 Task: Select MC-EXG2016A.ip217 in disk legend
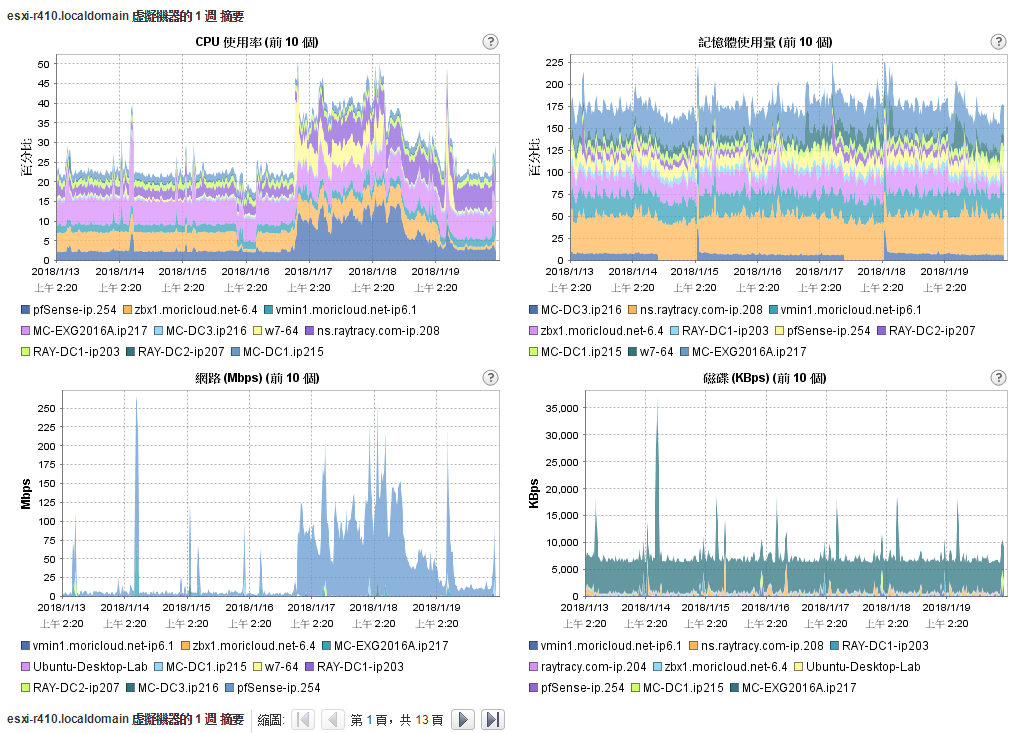(799, 688)
